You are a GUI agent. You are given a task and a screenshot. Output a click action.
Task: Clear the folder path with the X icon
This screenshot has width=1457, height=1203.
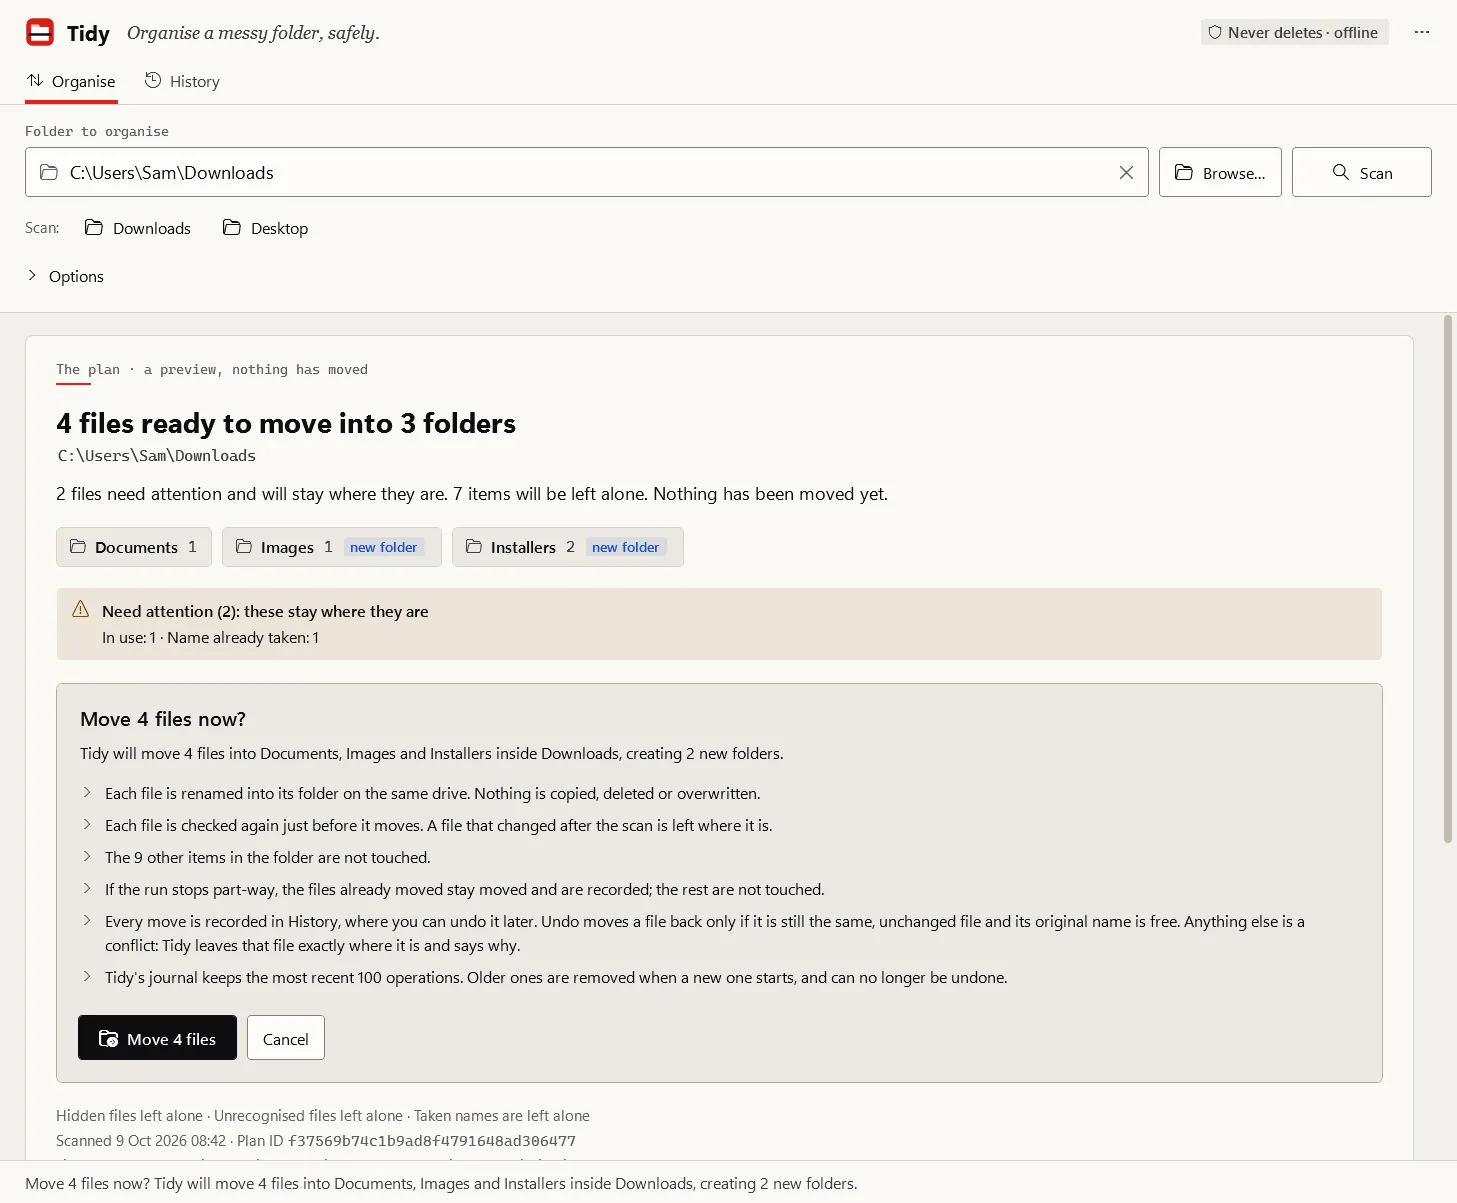click(x=1126, y=173)
